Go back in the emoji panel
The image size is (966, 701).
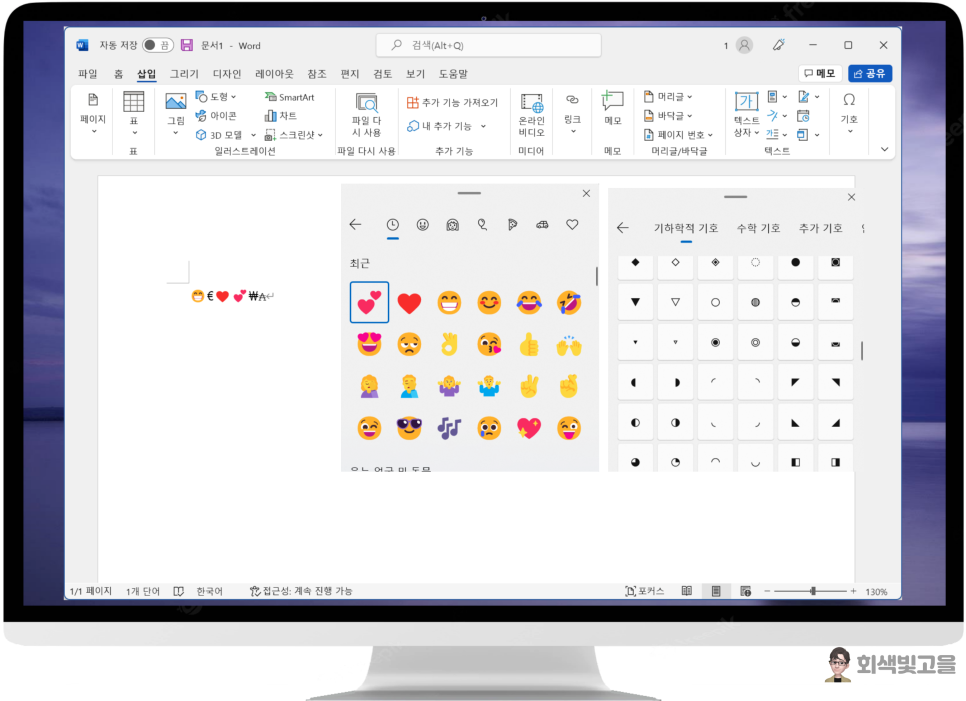(x=355, y=224)
